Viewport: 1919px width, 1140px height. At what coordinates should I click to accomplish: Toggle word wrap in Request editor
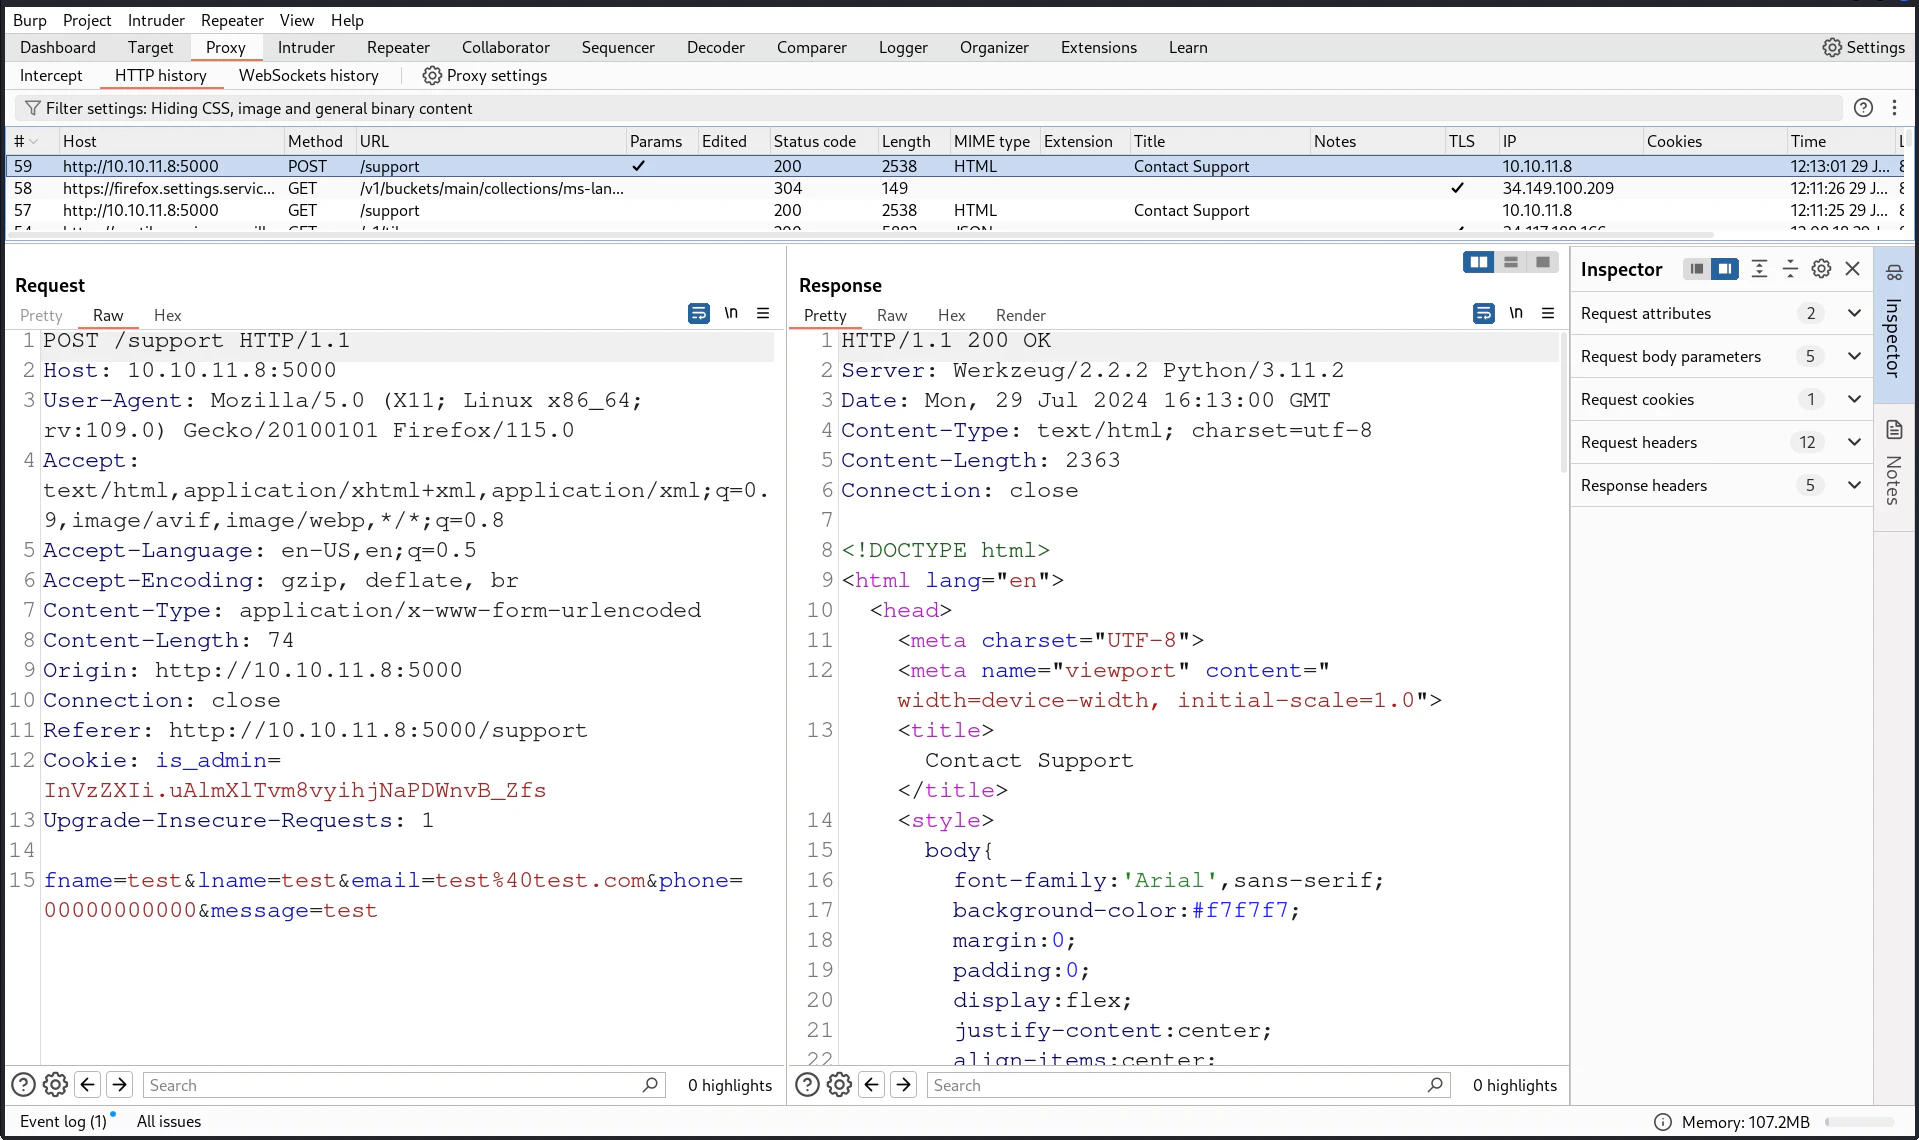(699, 313)
